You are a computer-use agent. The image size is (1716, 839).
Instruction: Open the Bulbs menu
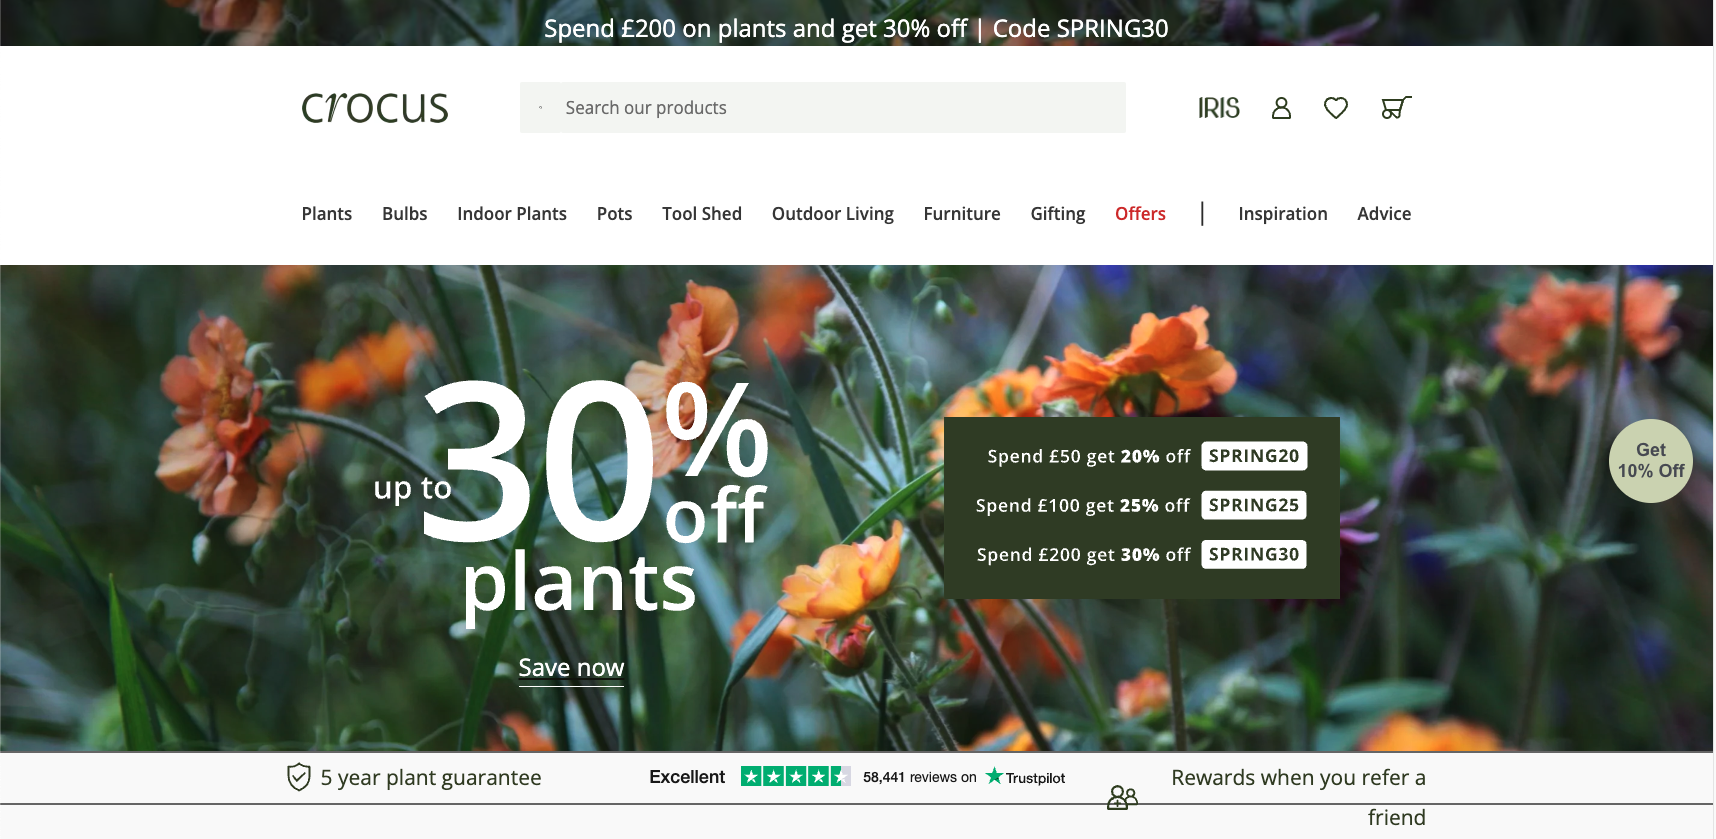coord(405,214)
